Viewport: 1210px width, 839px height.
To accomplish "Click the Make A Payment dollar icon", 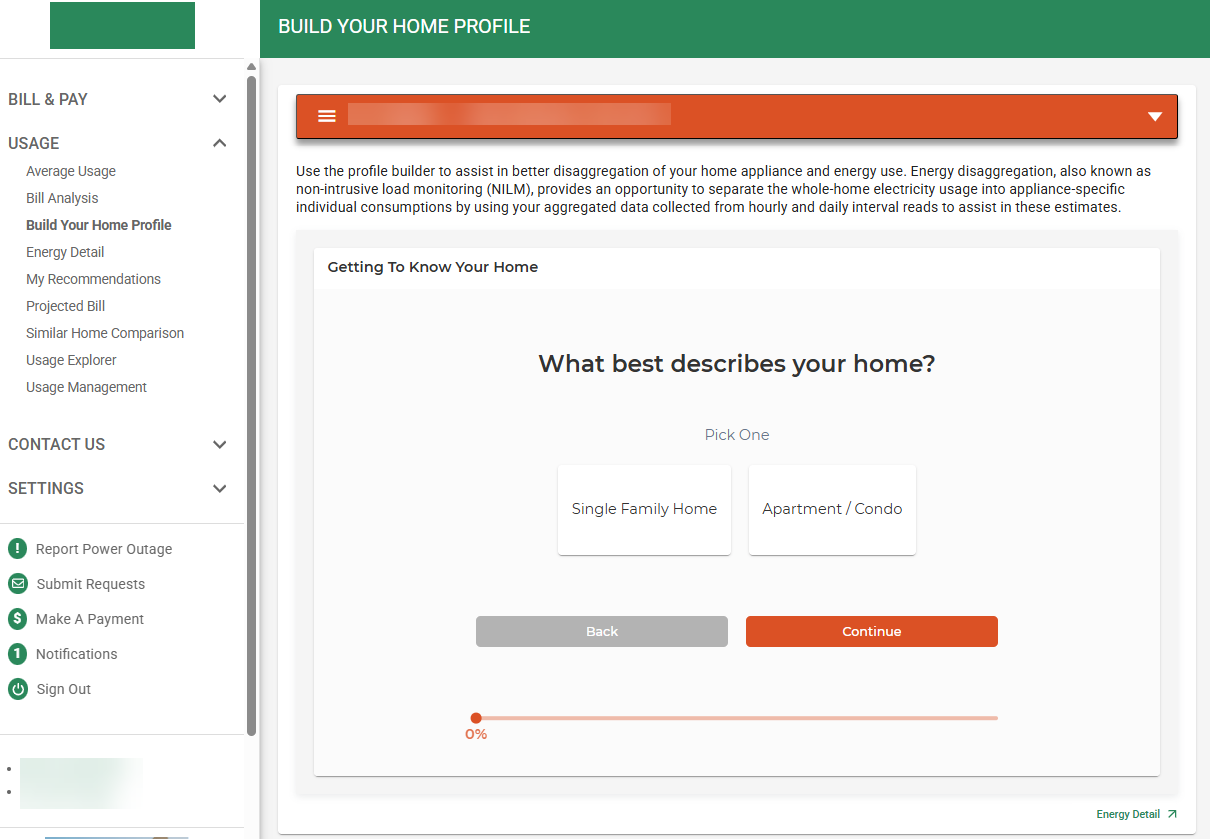I will pos(17,619).
